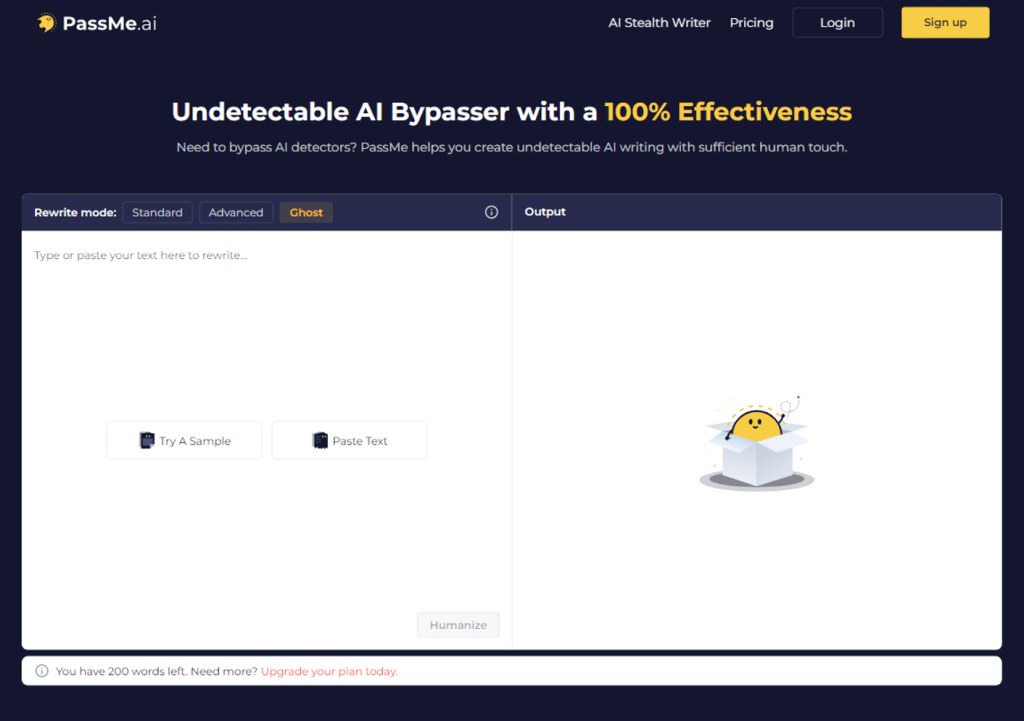
Task: Keep Ghost rewrite mode active
Action: pos(306,212)
